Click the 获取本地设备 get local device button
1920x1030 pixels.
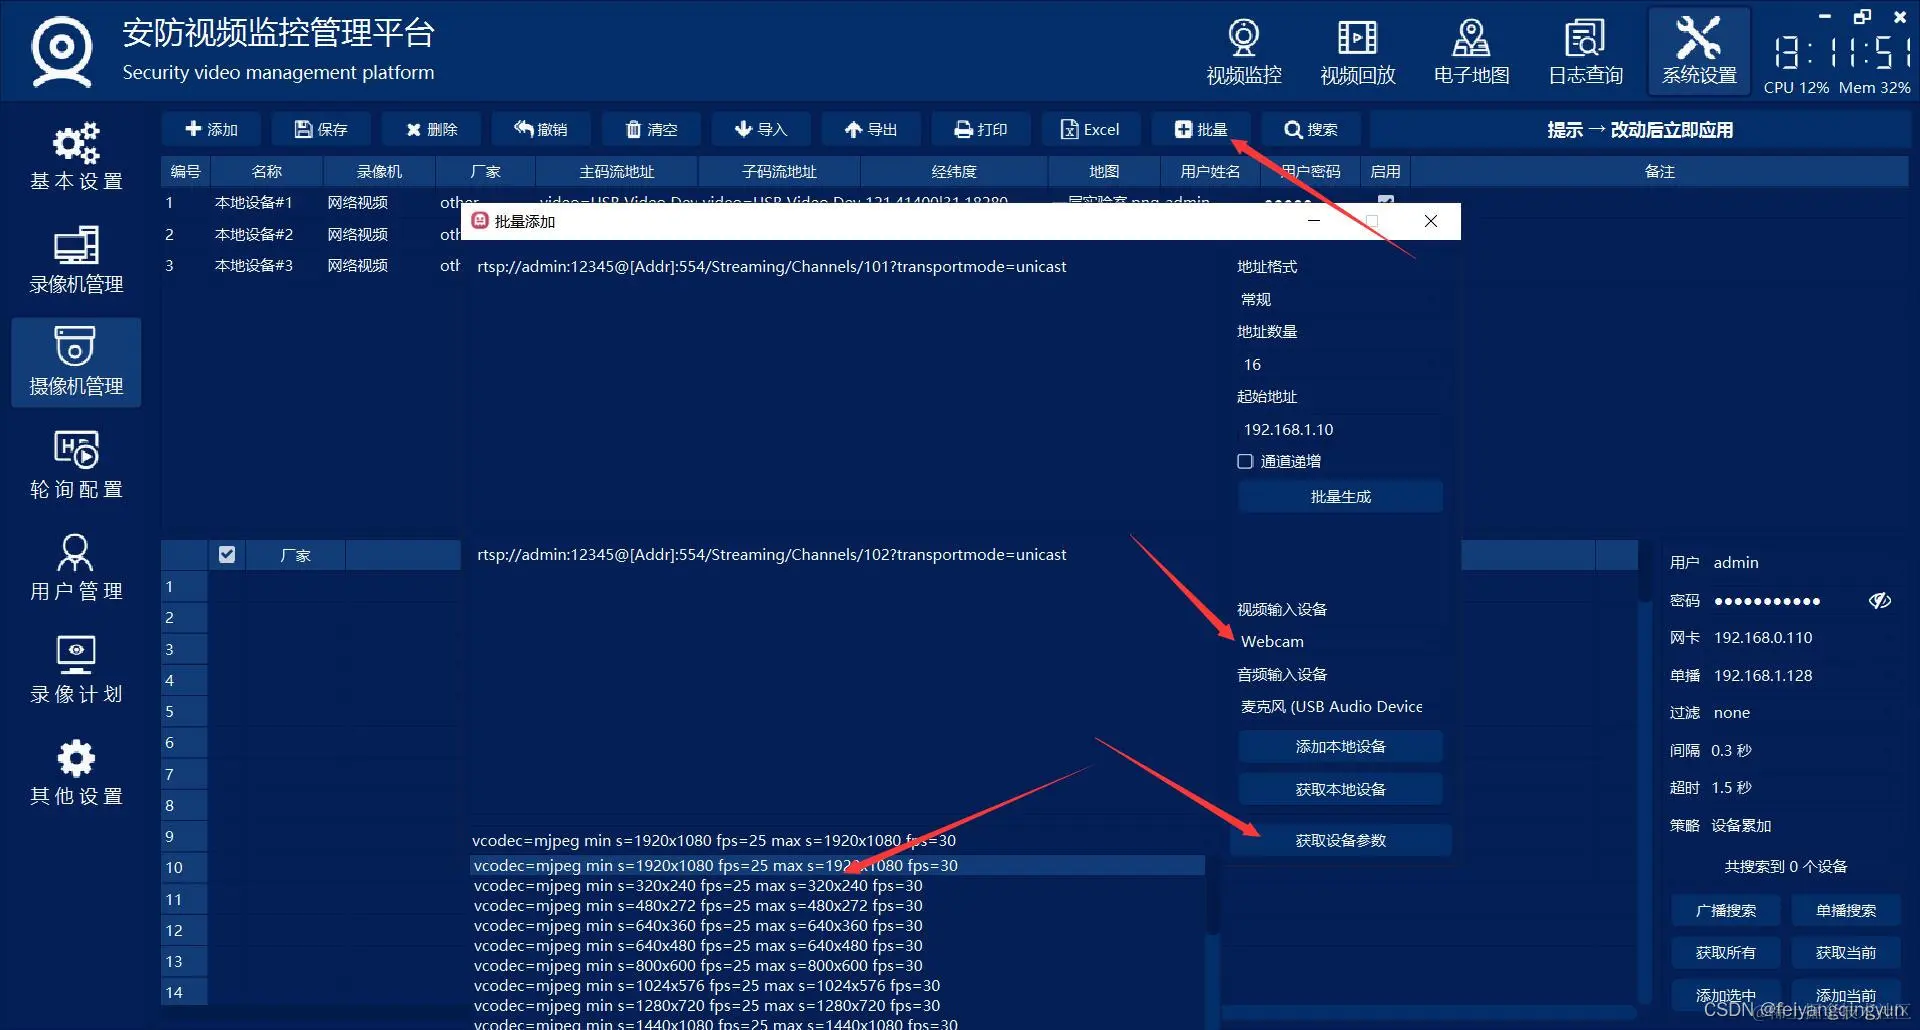1340,789
